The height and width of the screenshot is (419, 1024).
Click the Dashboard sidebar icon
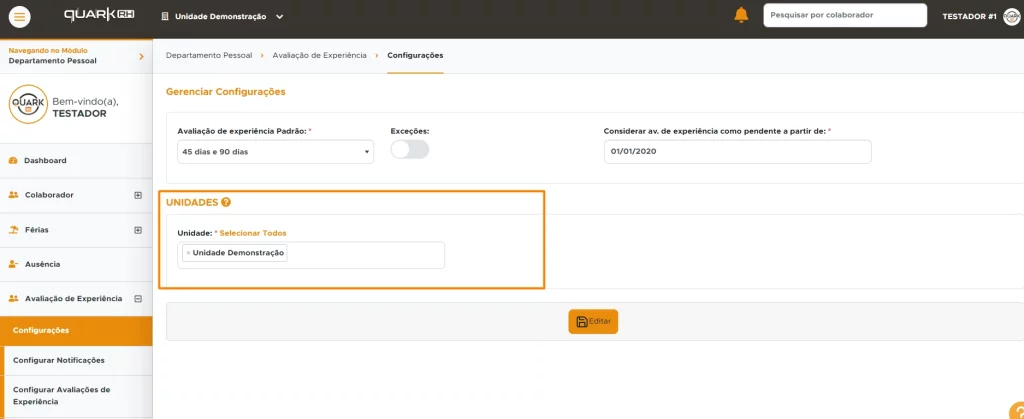[x=14, y=161]
